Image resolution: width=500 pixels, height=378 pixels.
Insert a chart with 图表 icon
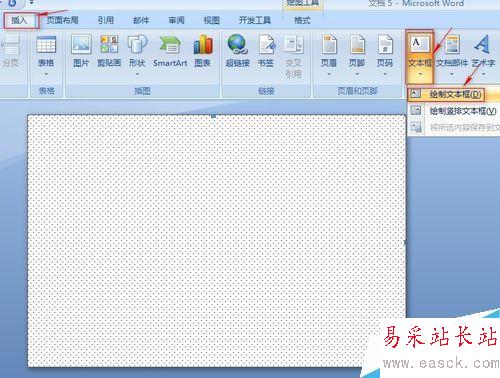(x=203, y=44)
